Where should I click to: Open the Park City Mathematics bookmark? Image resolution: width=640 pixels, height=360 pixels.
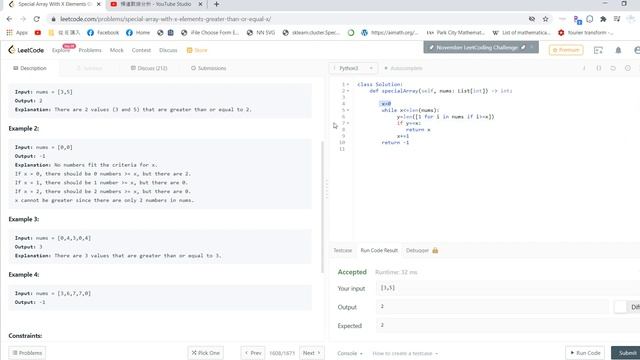[x=455, y=33]
